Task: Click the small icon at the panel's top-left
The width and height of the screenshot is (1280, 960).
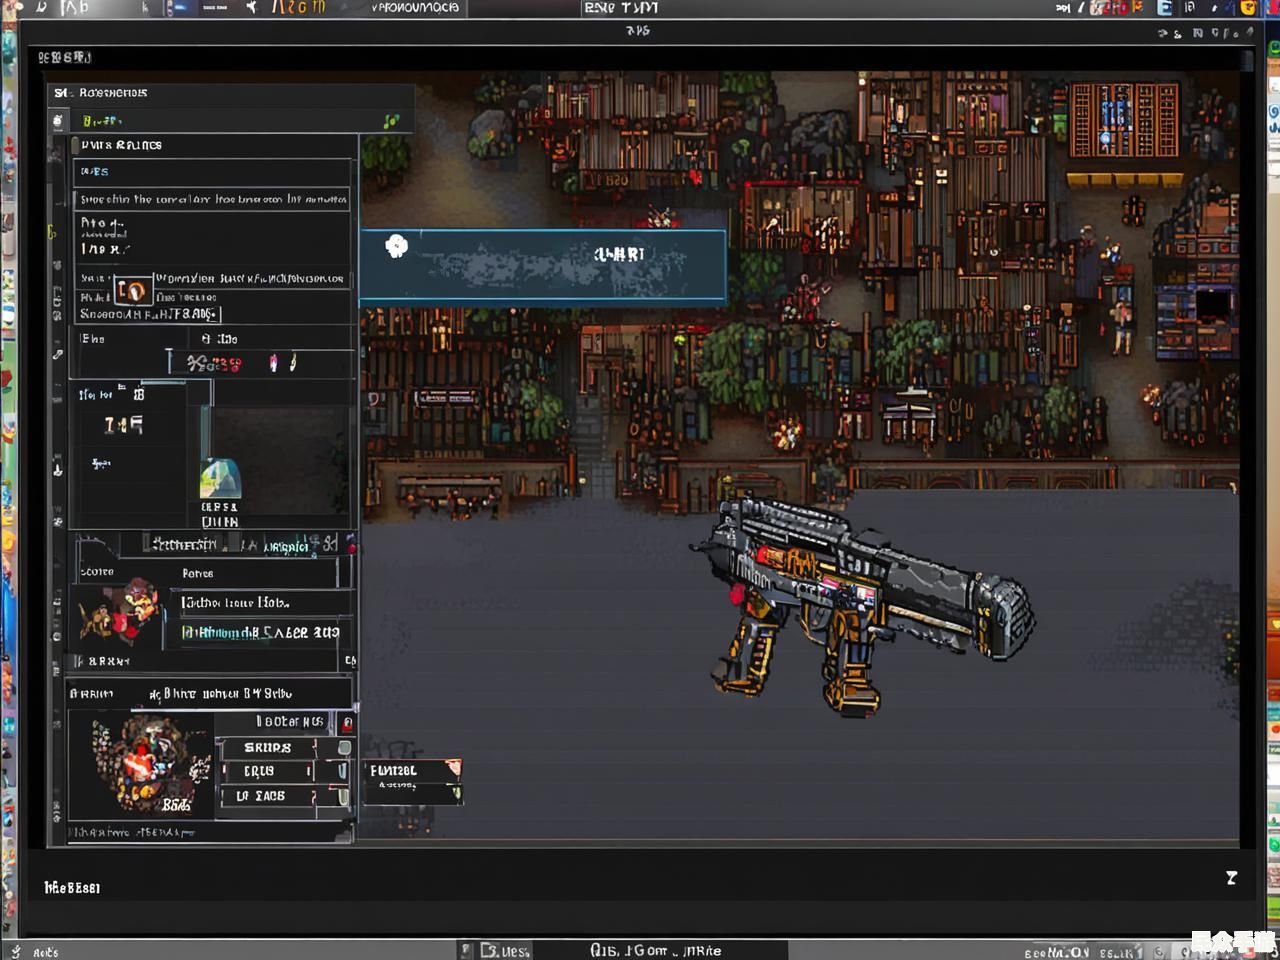Action: pos(58,121)
